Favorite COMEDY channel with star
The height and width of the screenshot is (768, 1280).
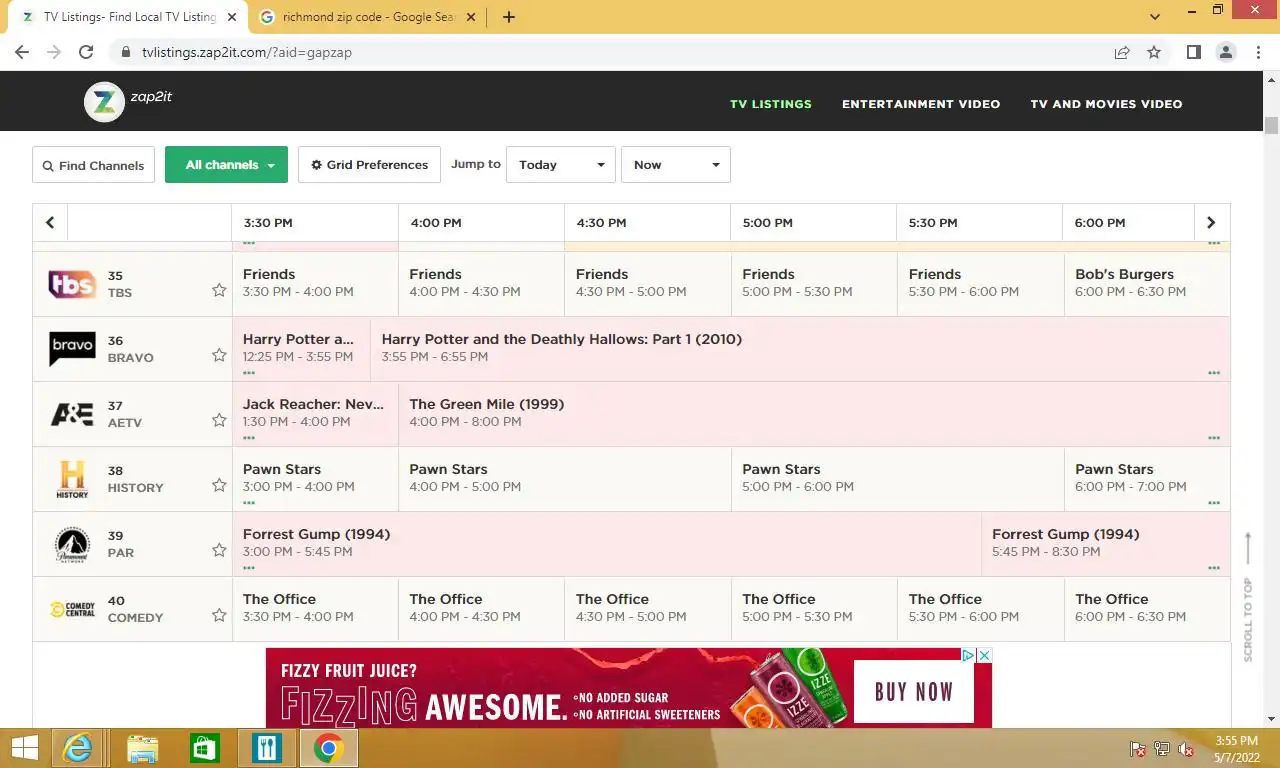click(219, 615)
